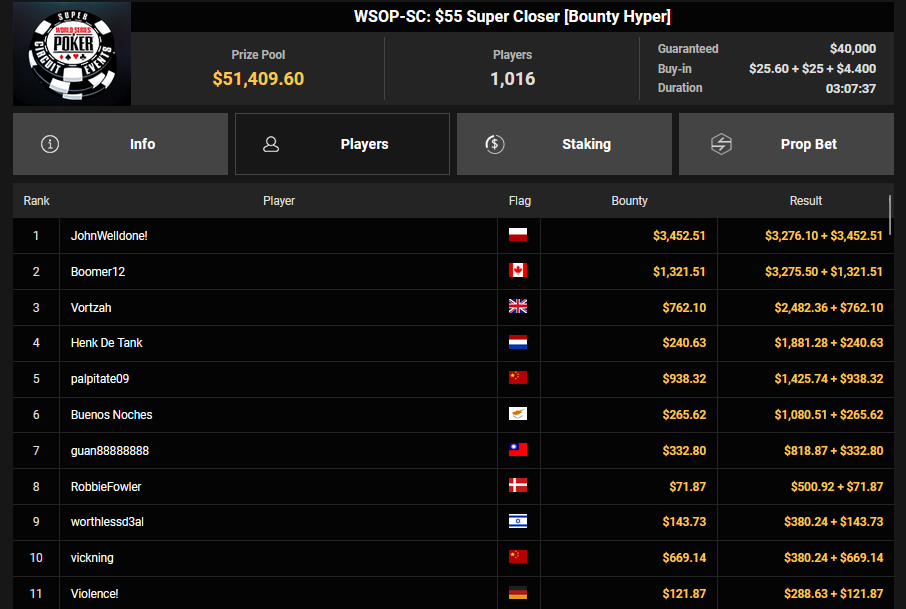Sort by the Bounty column header

click(629, 201)
